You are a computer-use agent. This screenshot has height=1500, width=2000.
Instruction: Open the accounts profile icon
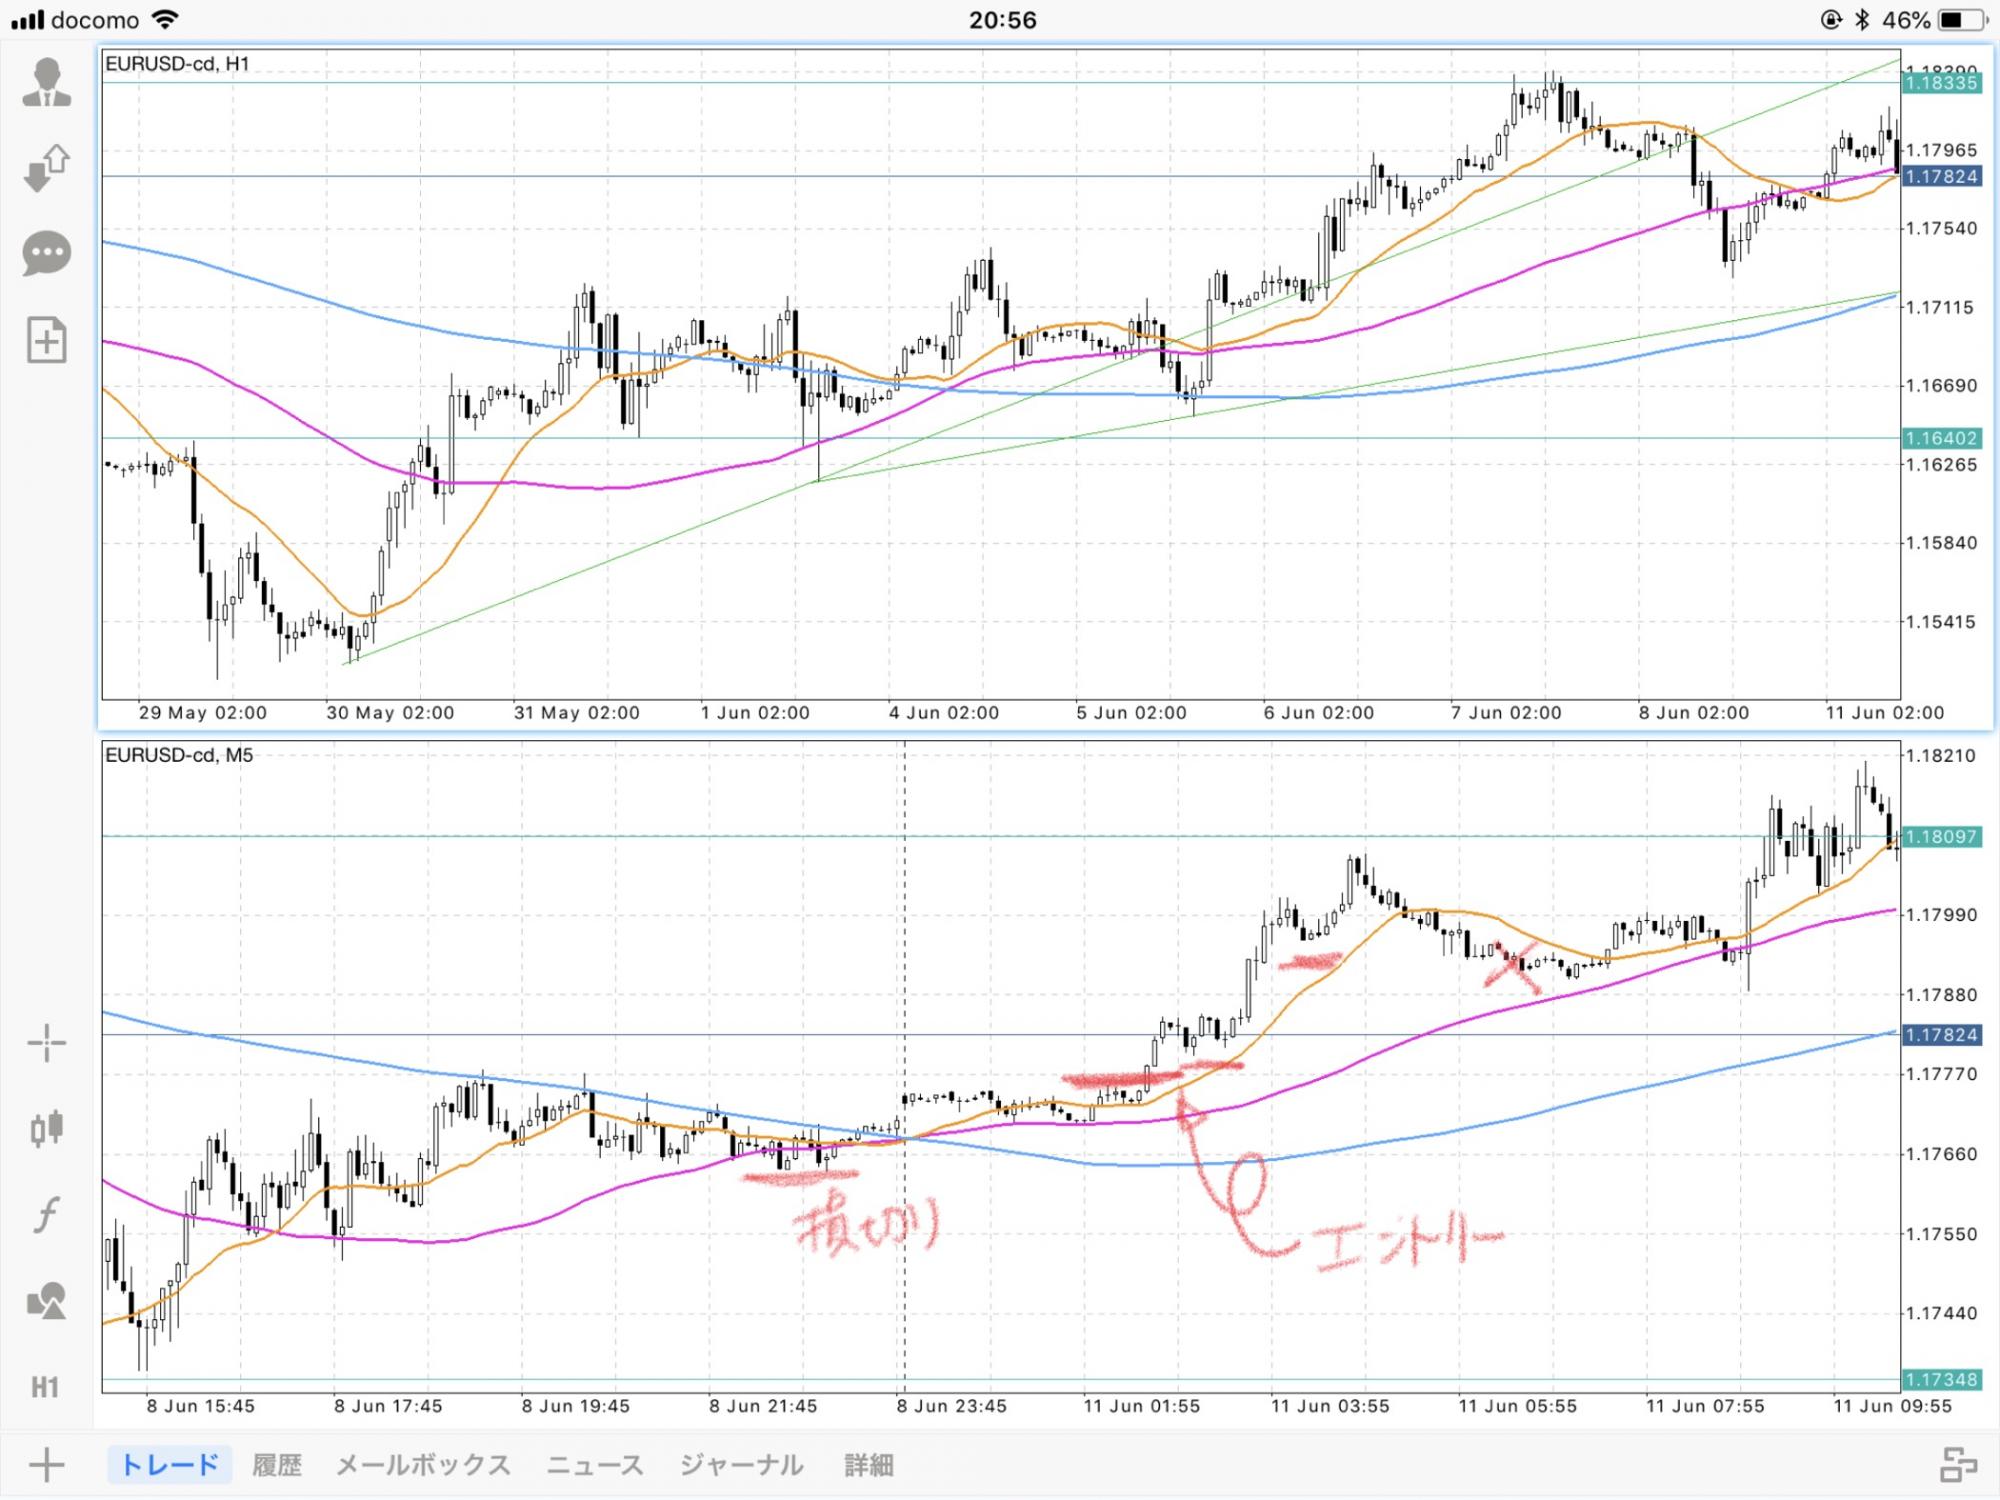[46, 83]
